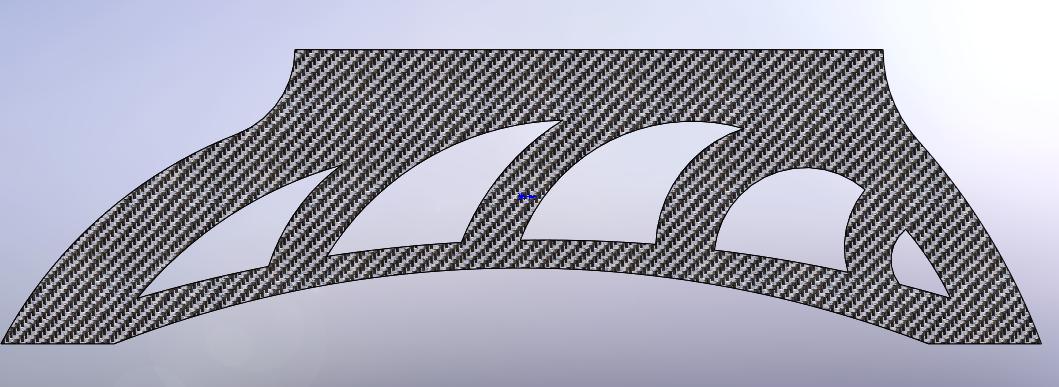Click inside the rounded fourth cutout
Screen dimensions: 1059x387
click(x=783, y=216)
